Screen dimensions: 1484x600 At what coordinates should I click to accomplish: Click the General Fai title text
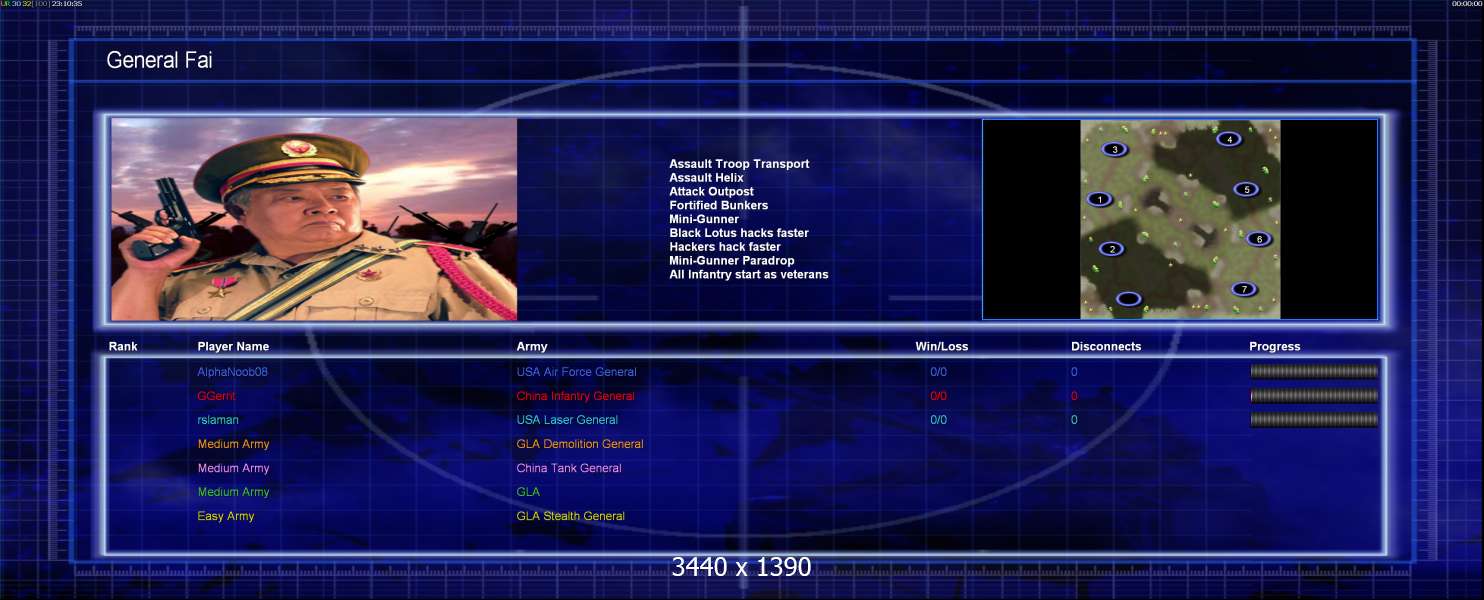[x=159, y=60]
